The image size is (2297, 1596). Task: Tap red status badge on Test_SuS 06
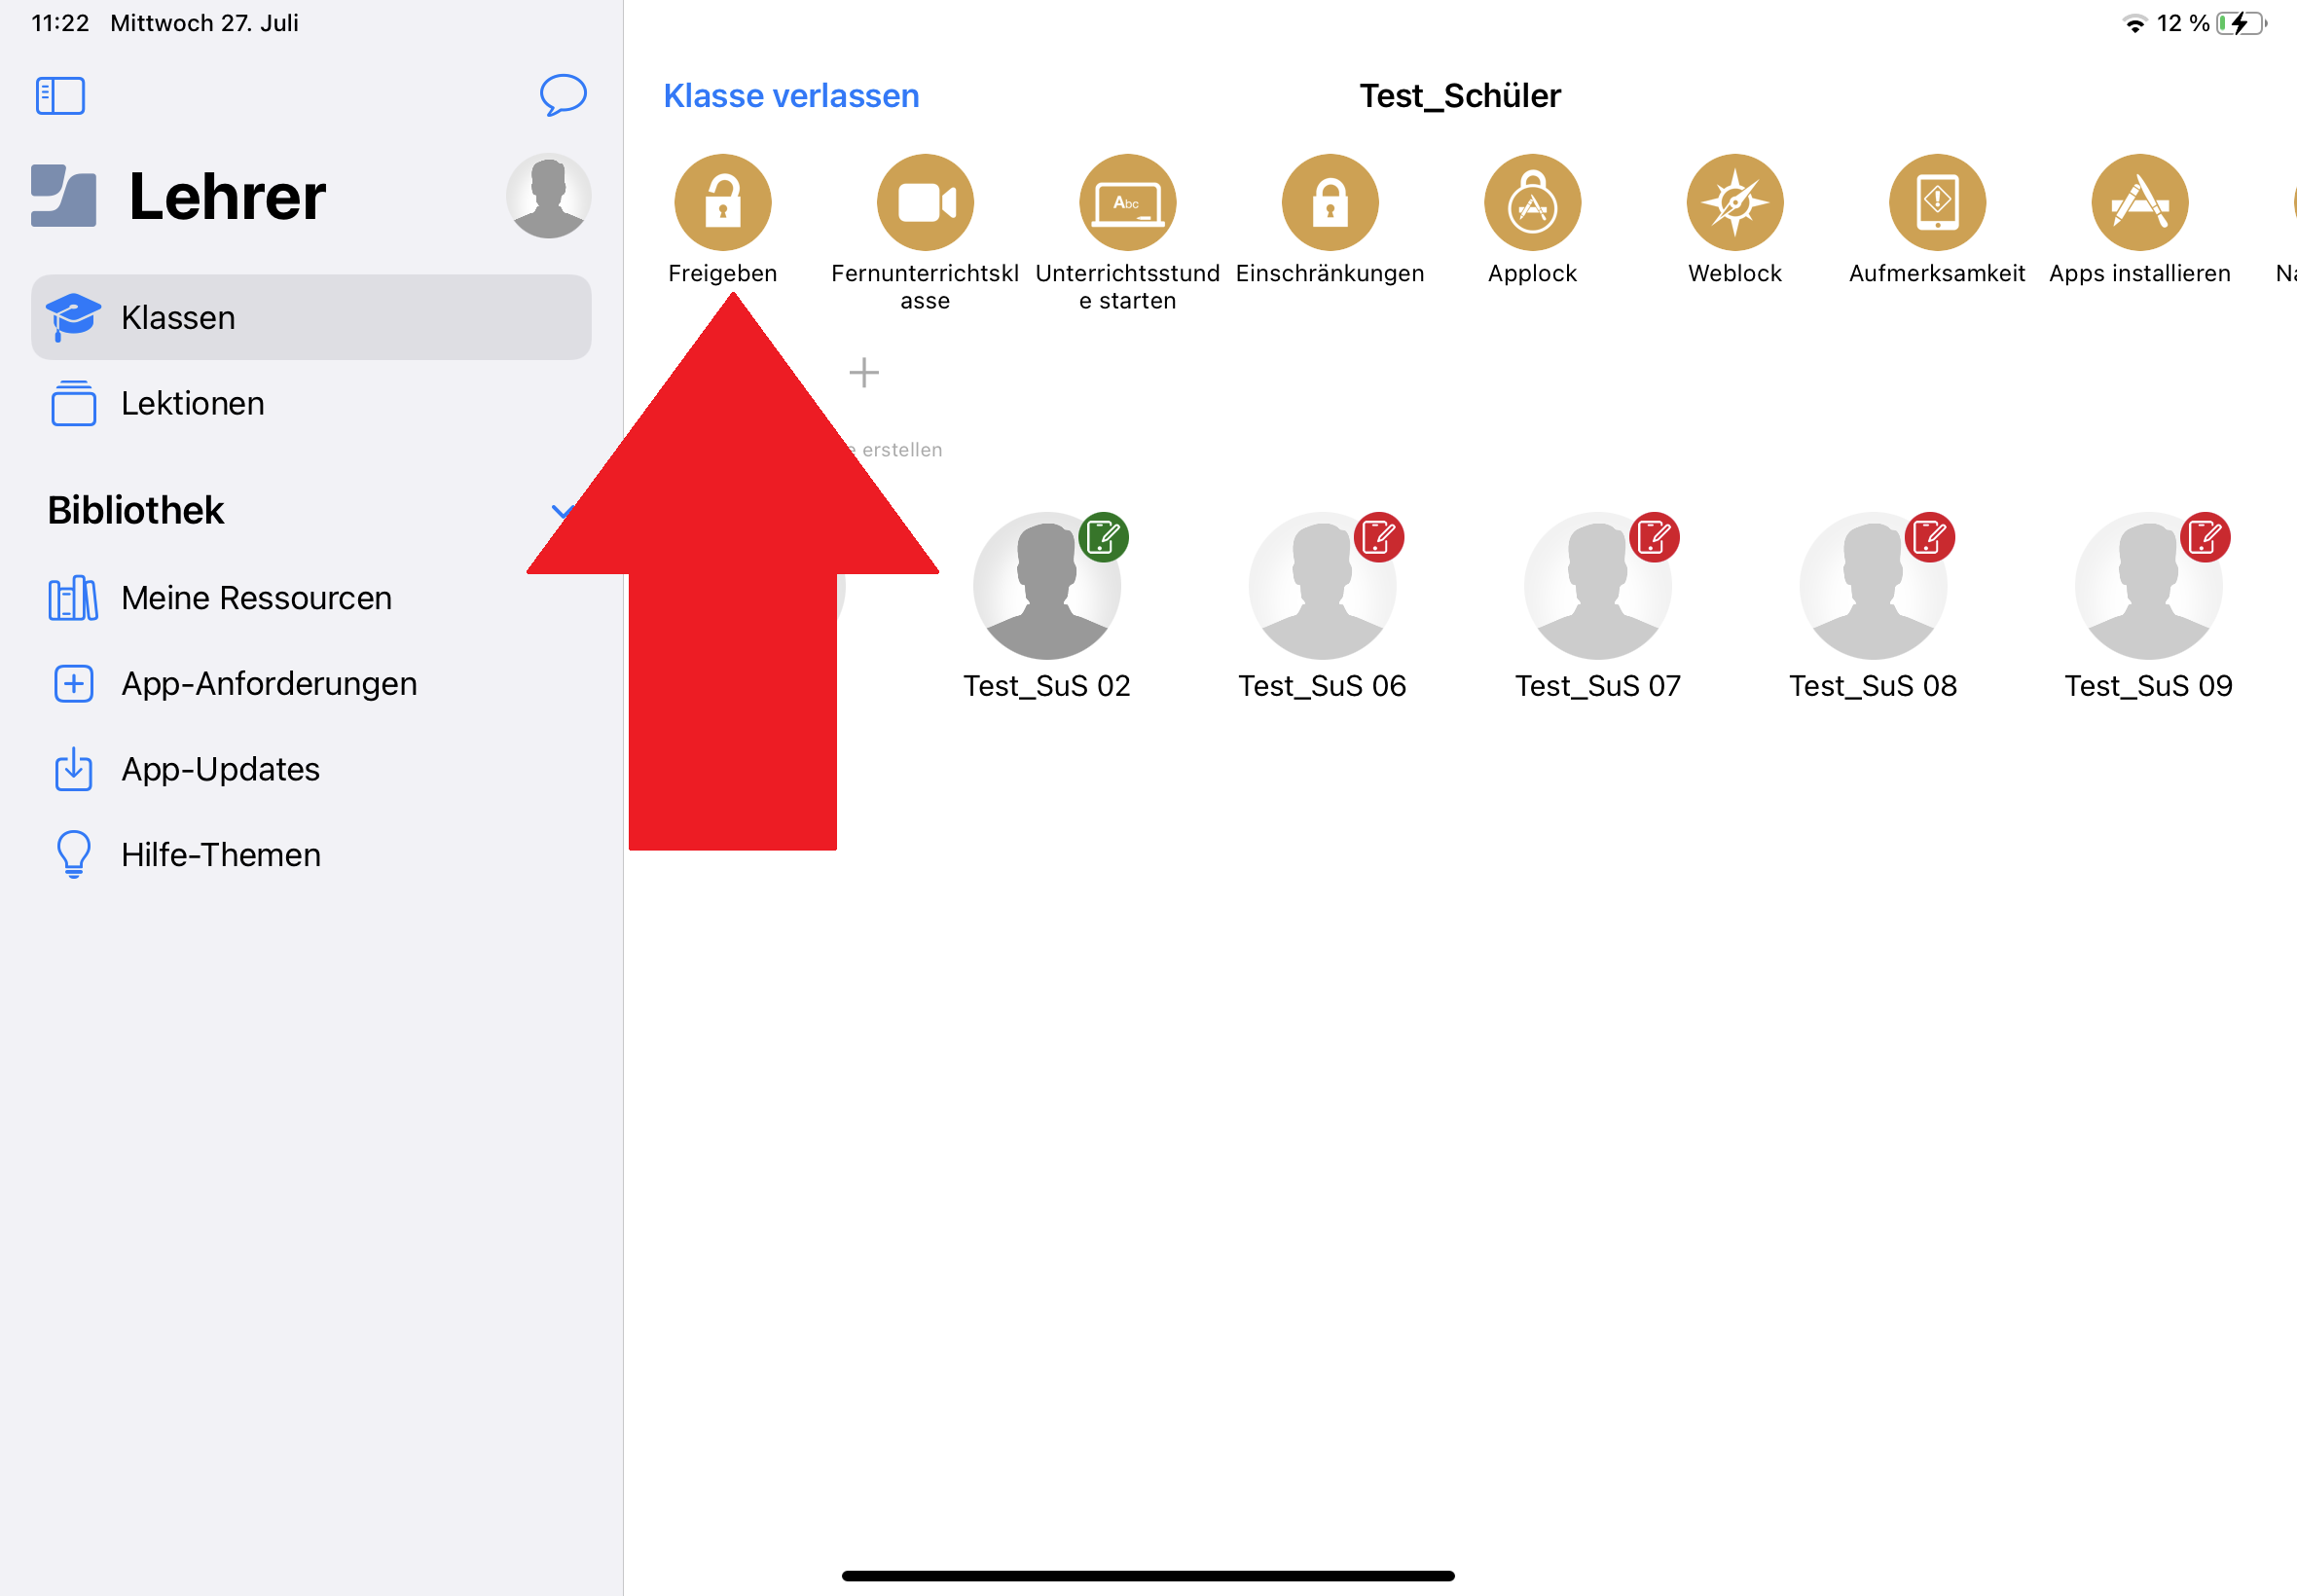pyautogui.click(x=1379, y=538)
